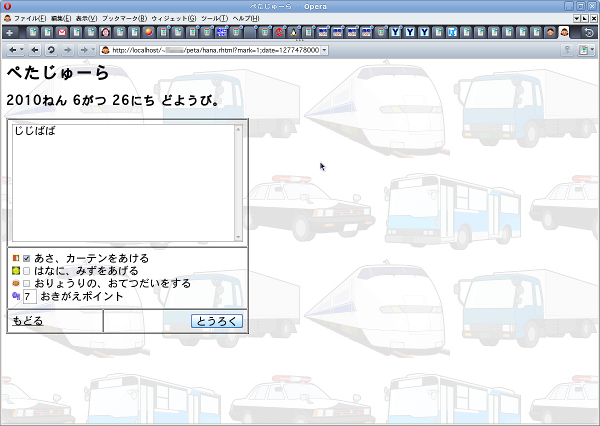Click the おきがえポイント number field

[29, 297]
